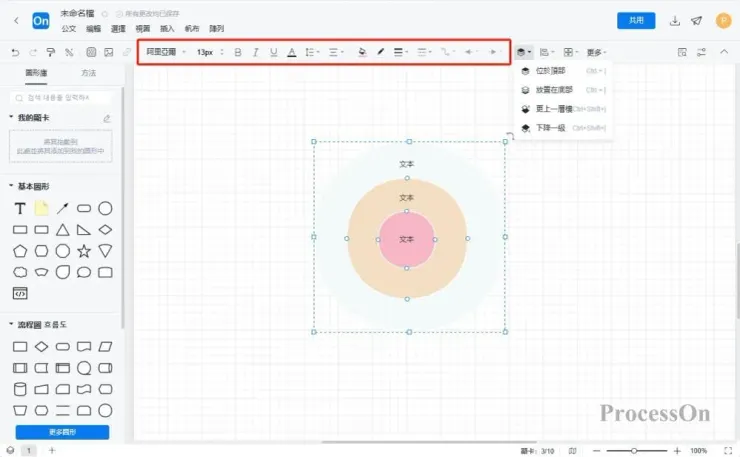The image size is (740, 457).
Task: Pick the triangle shape in basic shapes
Action: point(63,230)
